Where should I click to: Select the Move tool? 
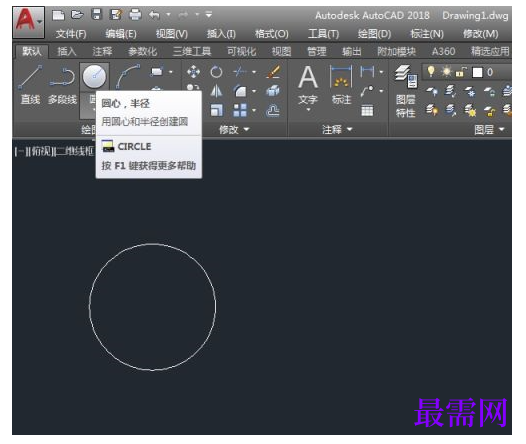pos(194,72)
